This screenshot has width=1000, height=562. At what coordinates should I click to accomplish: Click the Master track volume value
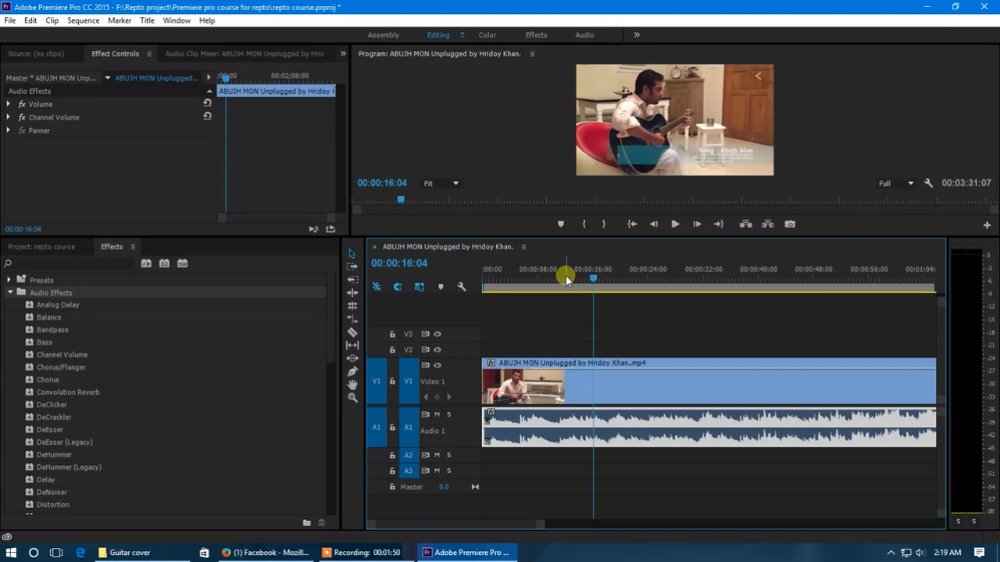(x=443, y=487)
